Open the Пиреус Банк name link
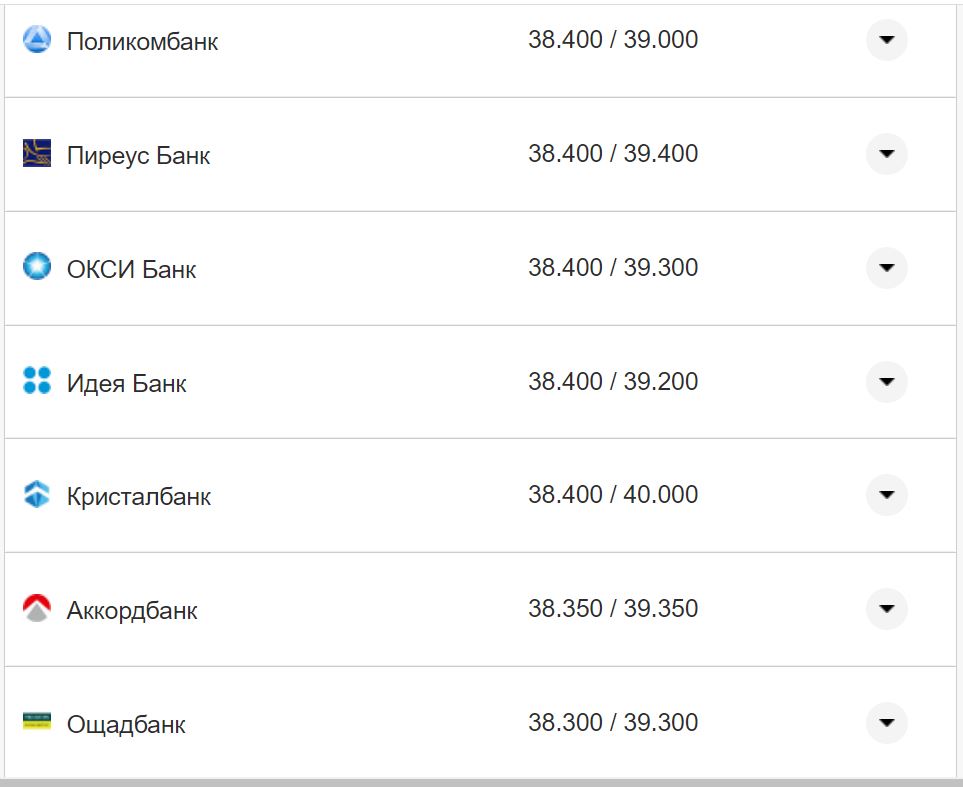Viewport: 963px width, 787px height. coord(138,156)
